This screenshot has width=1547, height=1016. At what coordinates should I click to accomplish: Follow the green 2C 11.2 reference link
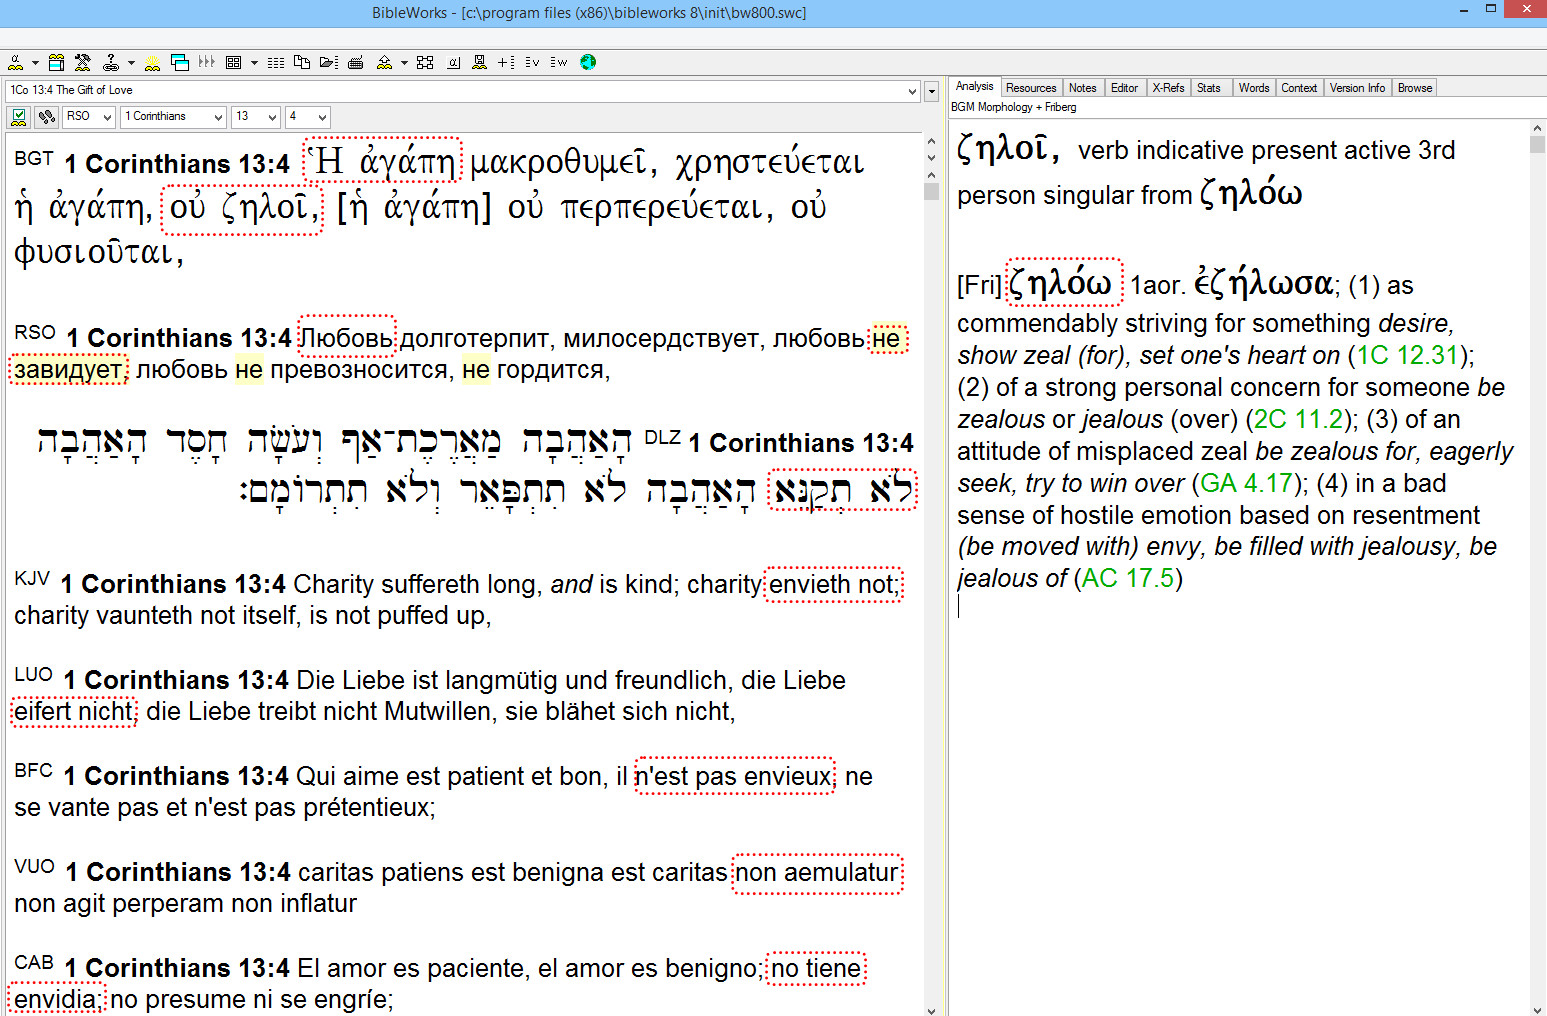click(x=1299, y=419)
